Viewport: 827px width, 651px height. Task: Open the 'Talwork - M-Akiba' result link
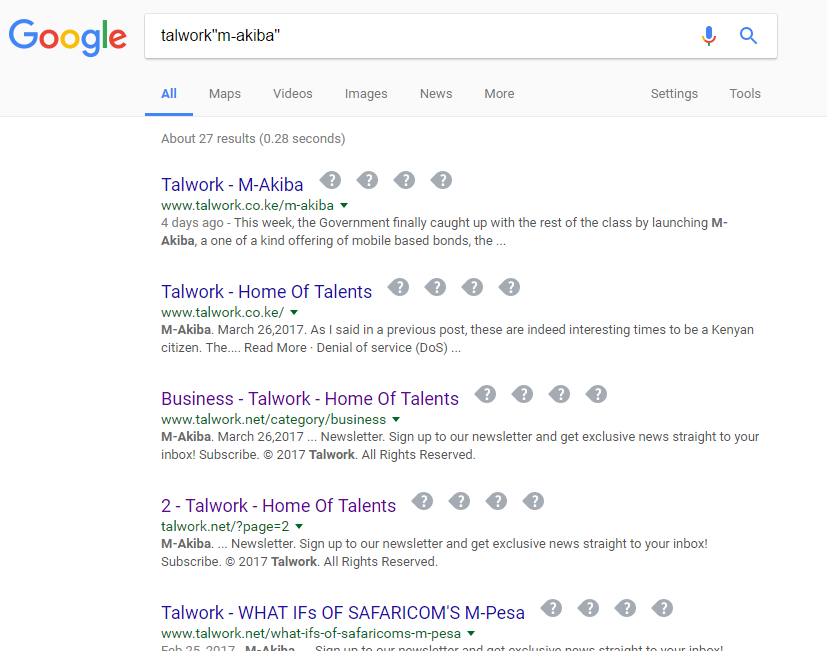(x=232, y=185)
